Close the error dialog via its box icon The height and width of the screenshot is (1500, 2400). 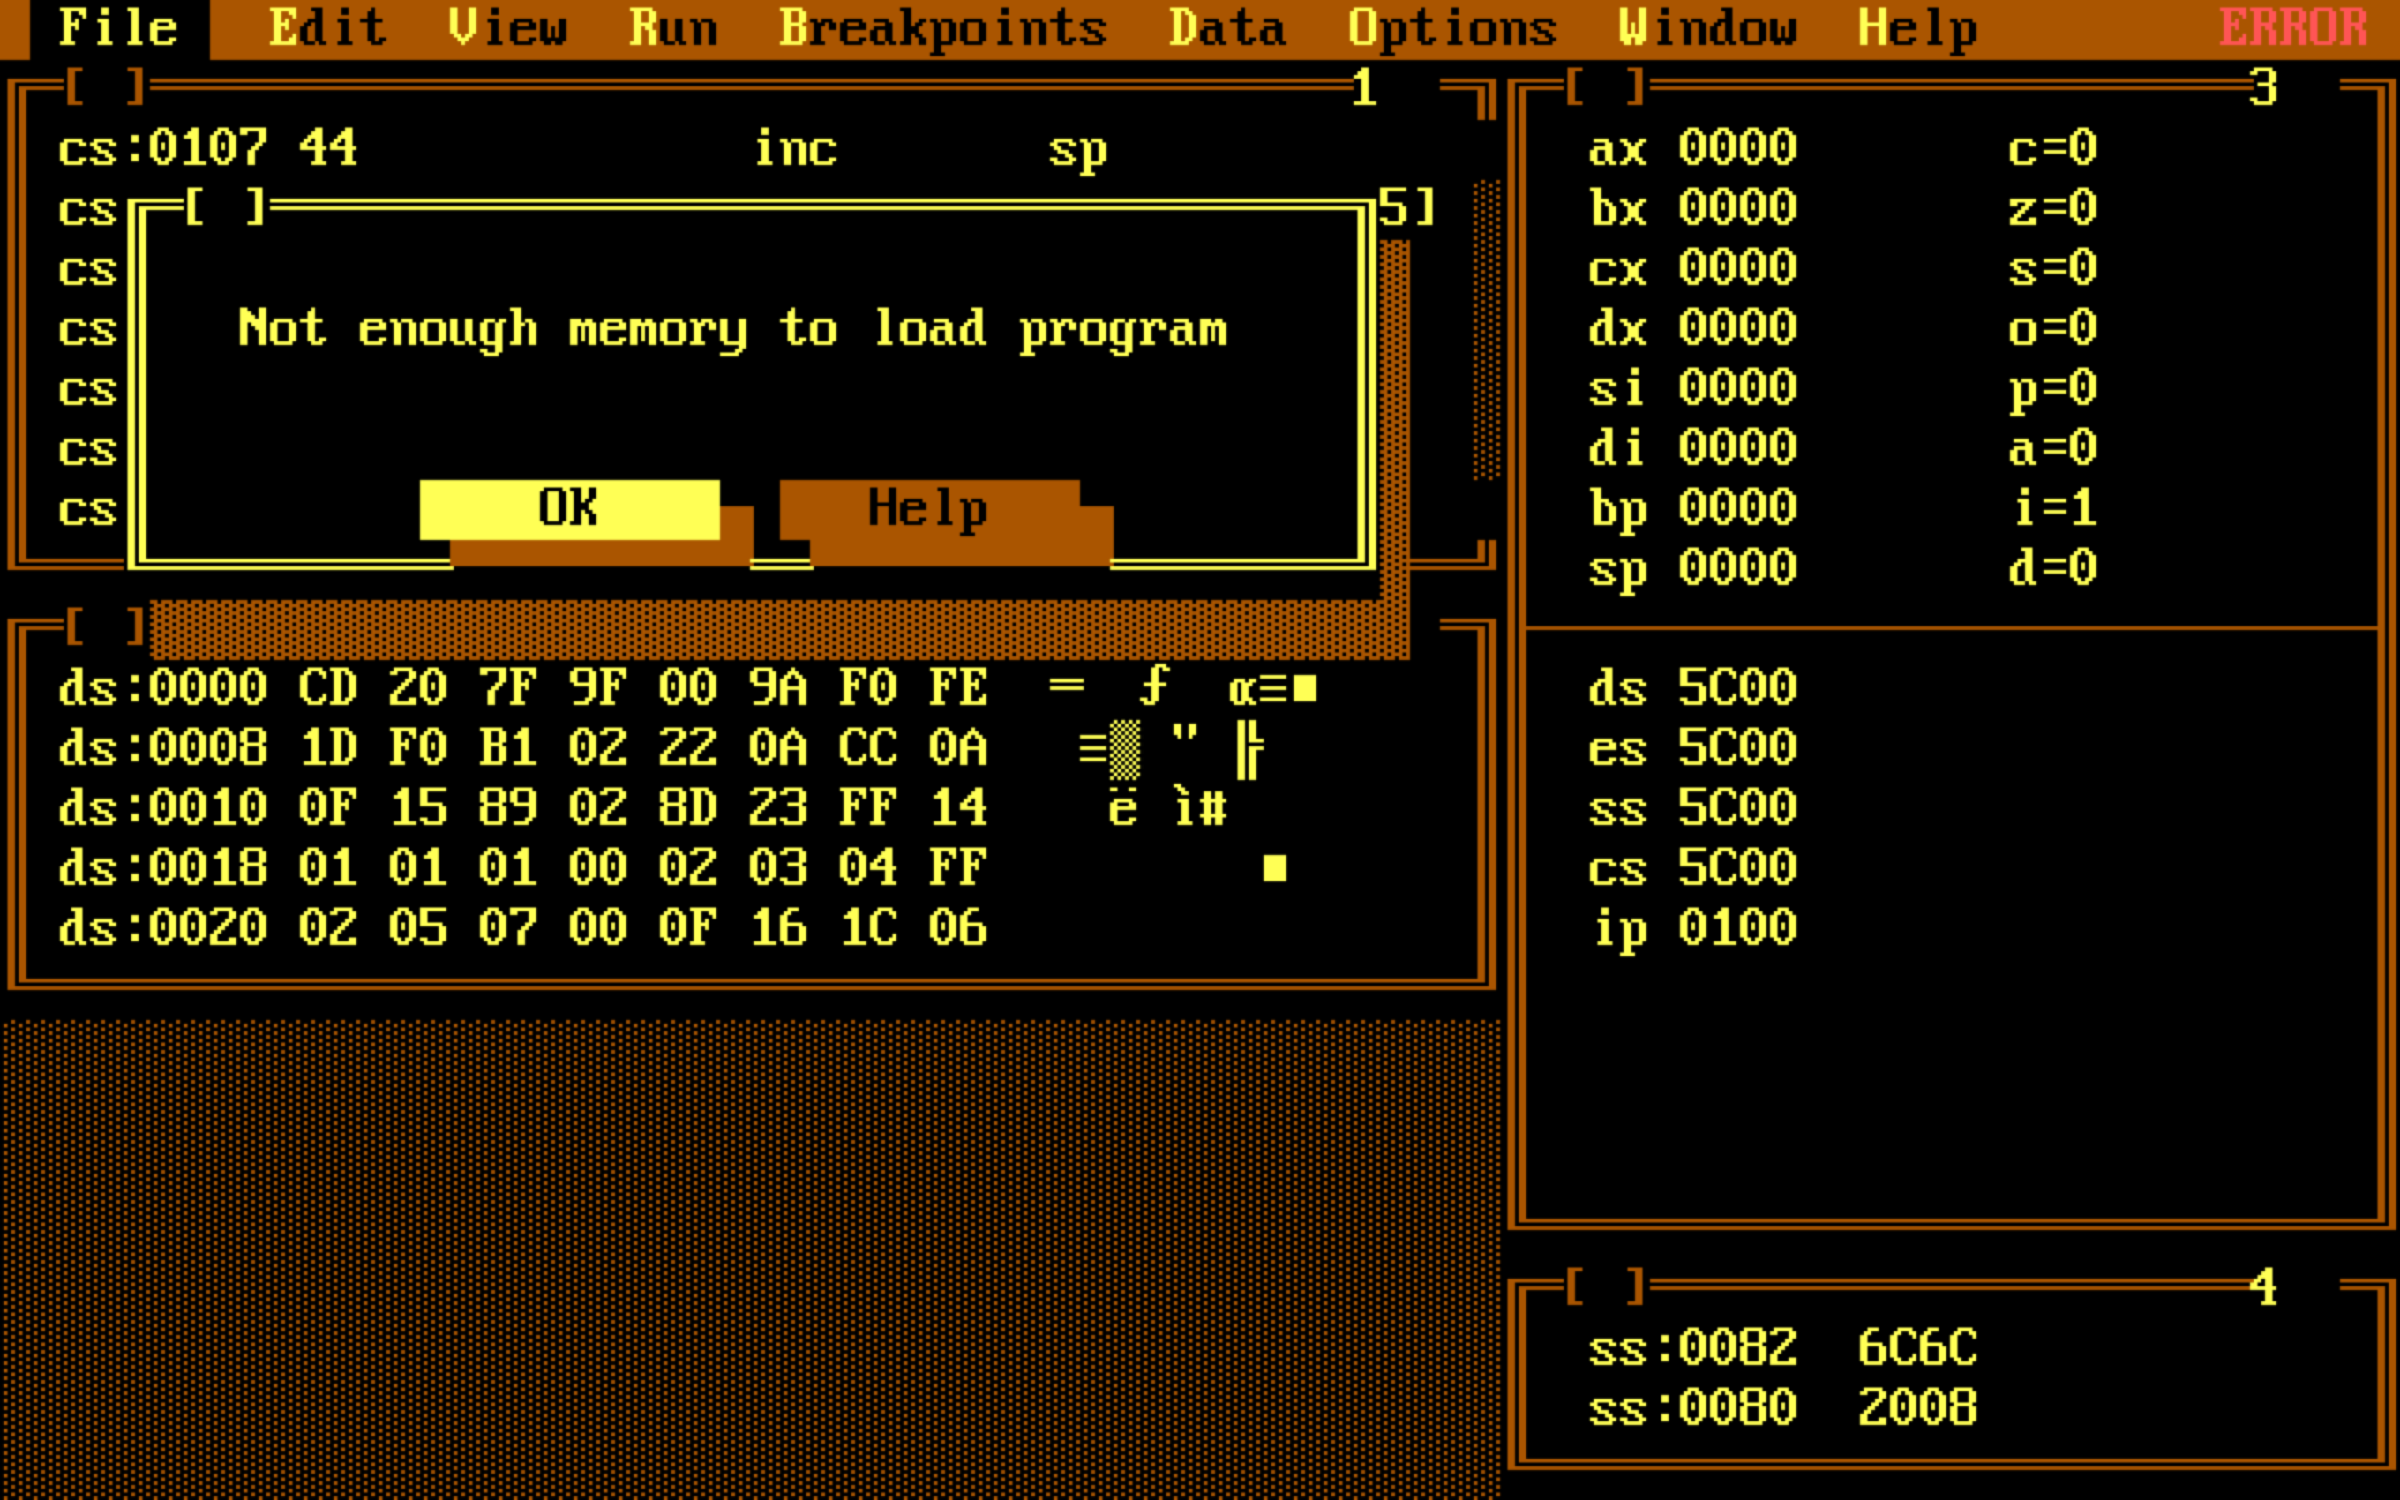coord(225,208)
